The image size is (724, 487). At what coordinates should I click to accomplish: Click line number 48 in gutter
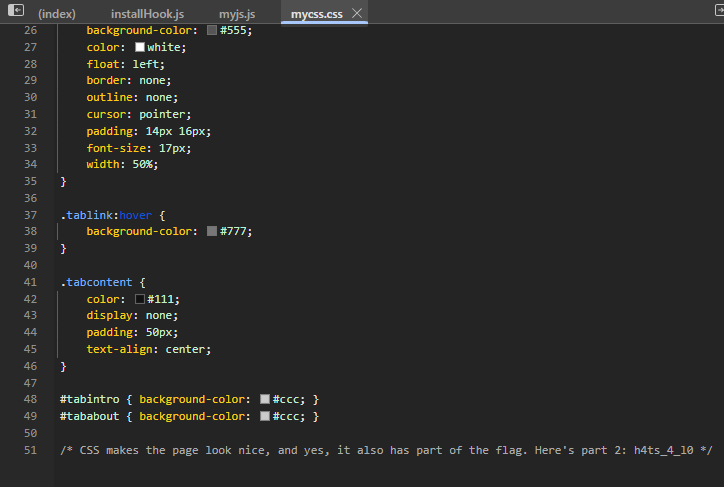click(30, 399)
